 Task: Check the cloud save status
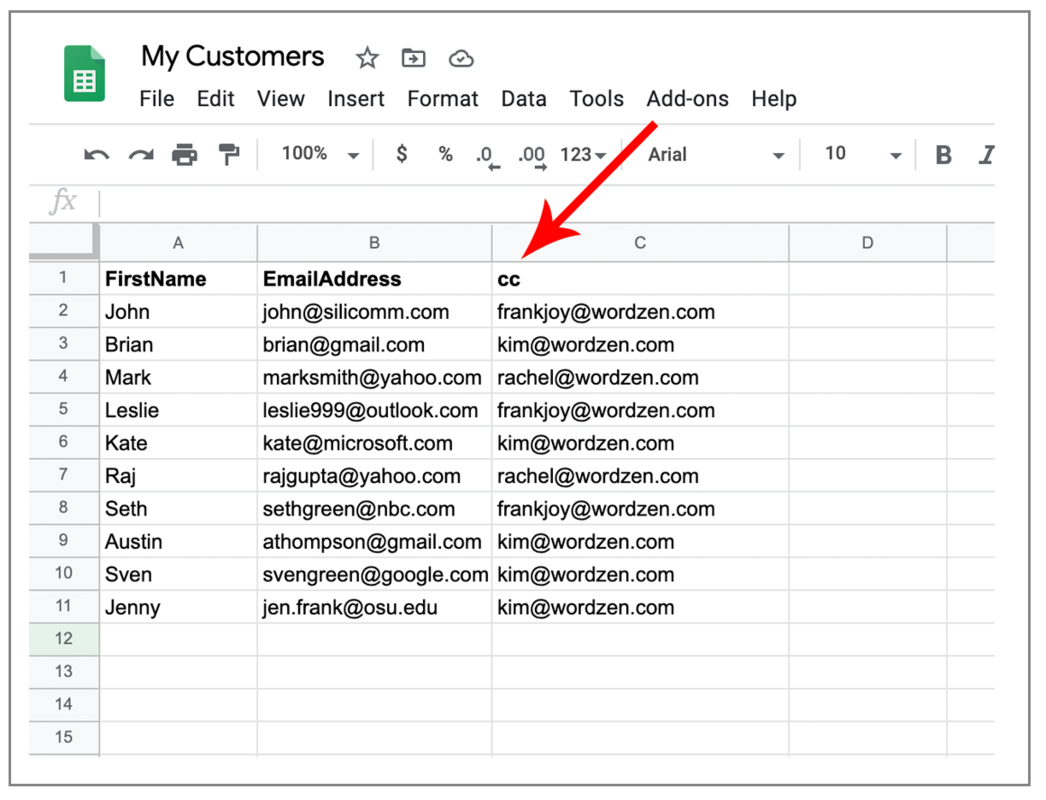tap(460, 58)
